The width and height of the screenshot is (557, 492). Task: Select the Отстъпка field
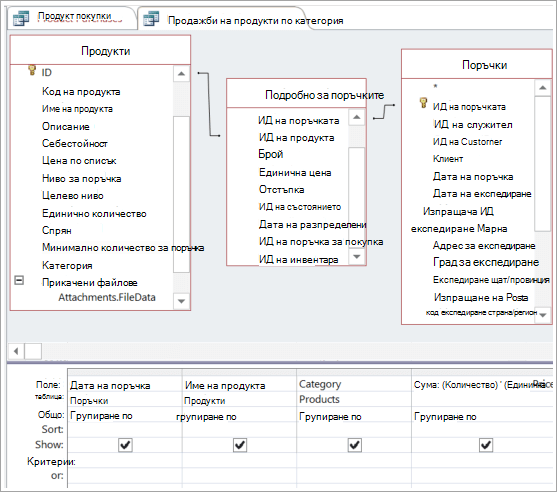pyautogui.click(x=281, y=189)
